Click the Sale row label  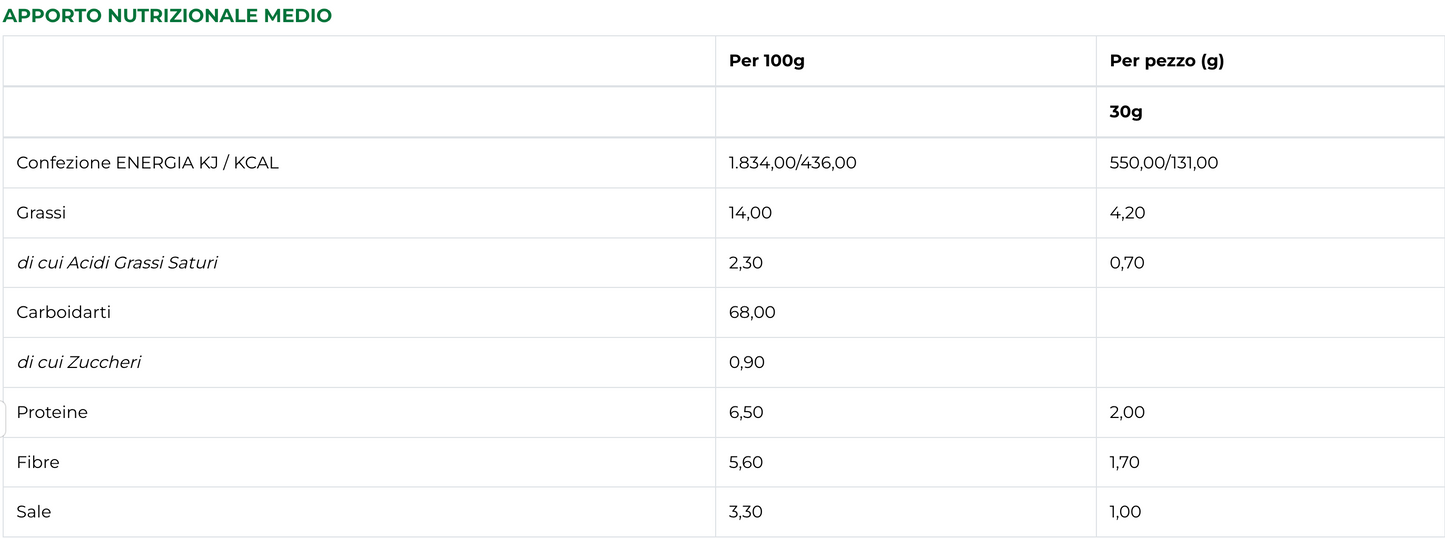tap(34, 512)
